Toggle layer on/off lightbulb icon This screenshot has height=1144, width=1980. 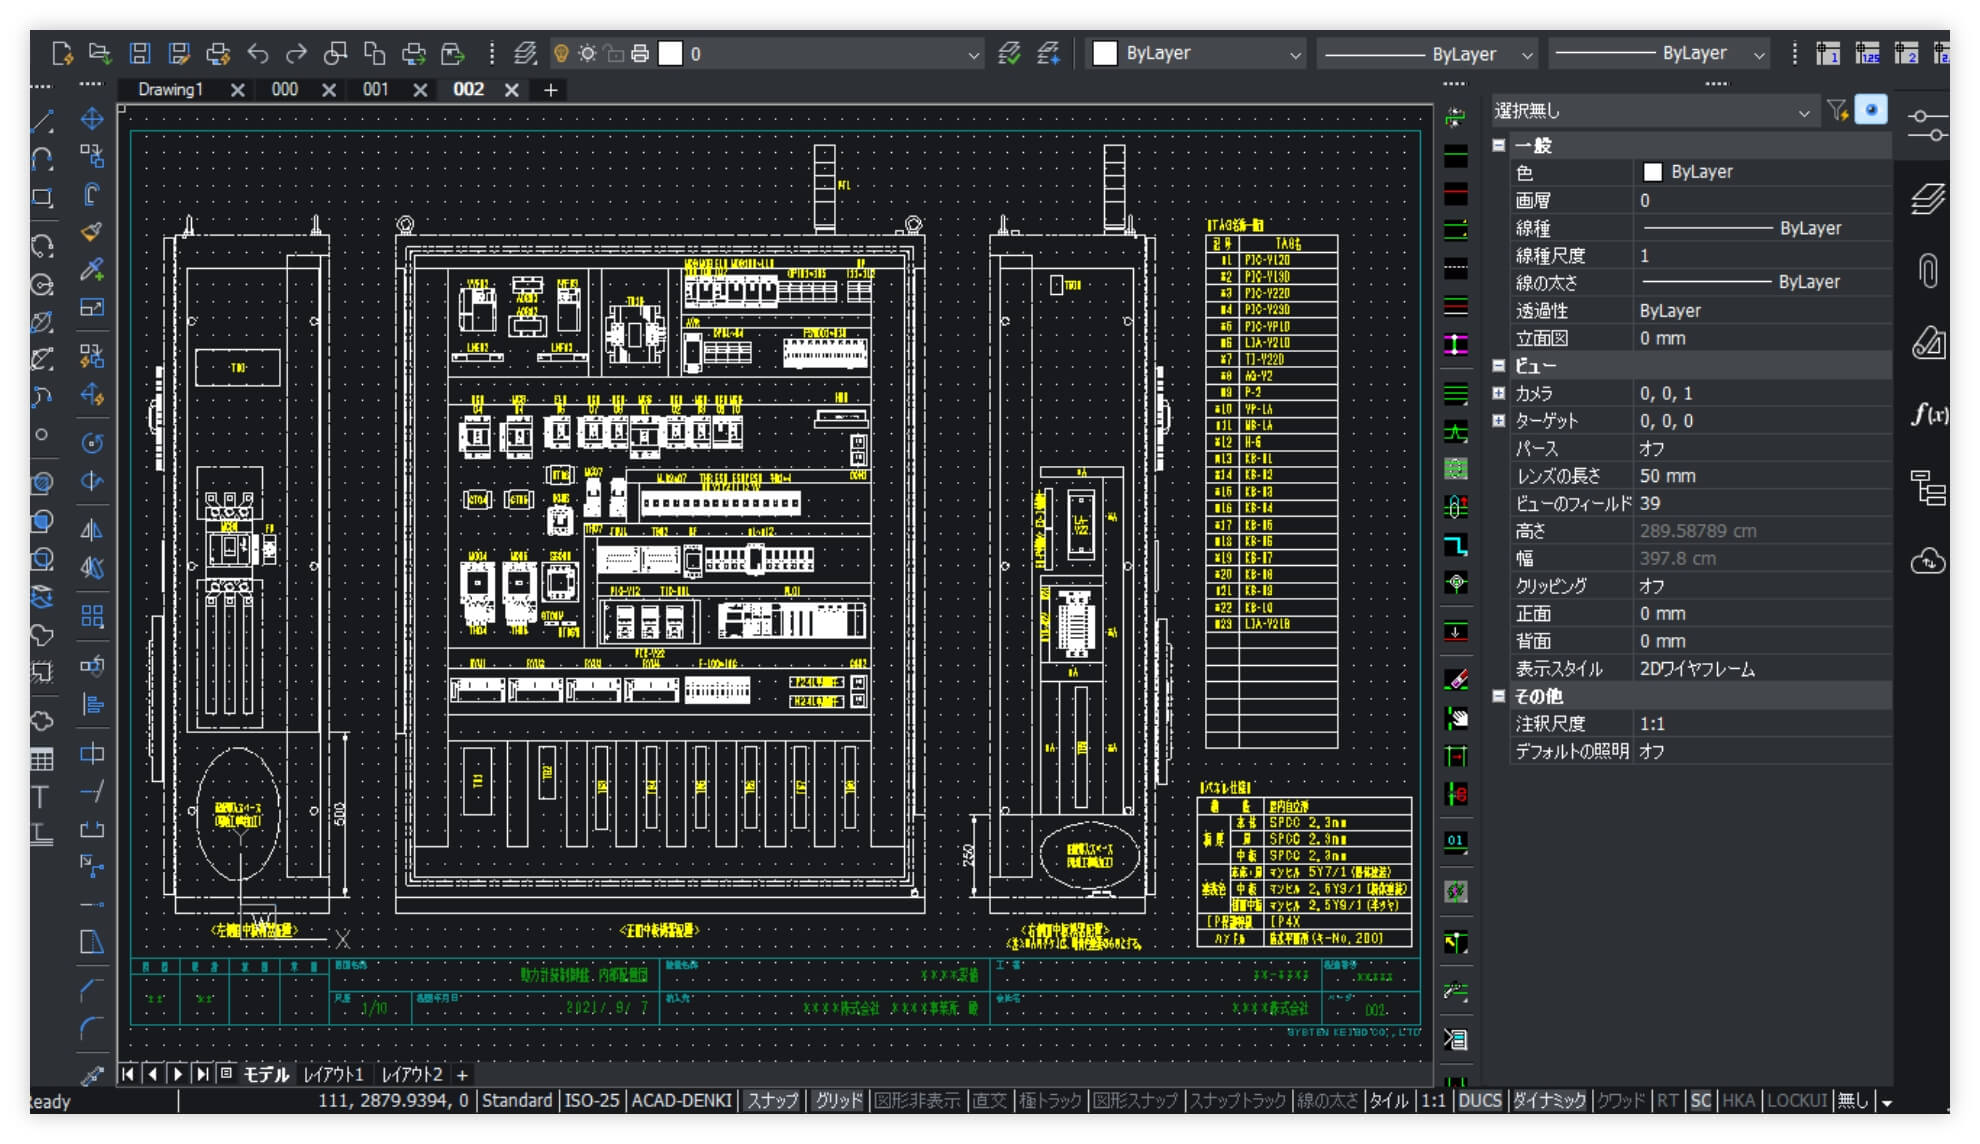[x=561, y=53]
